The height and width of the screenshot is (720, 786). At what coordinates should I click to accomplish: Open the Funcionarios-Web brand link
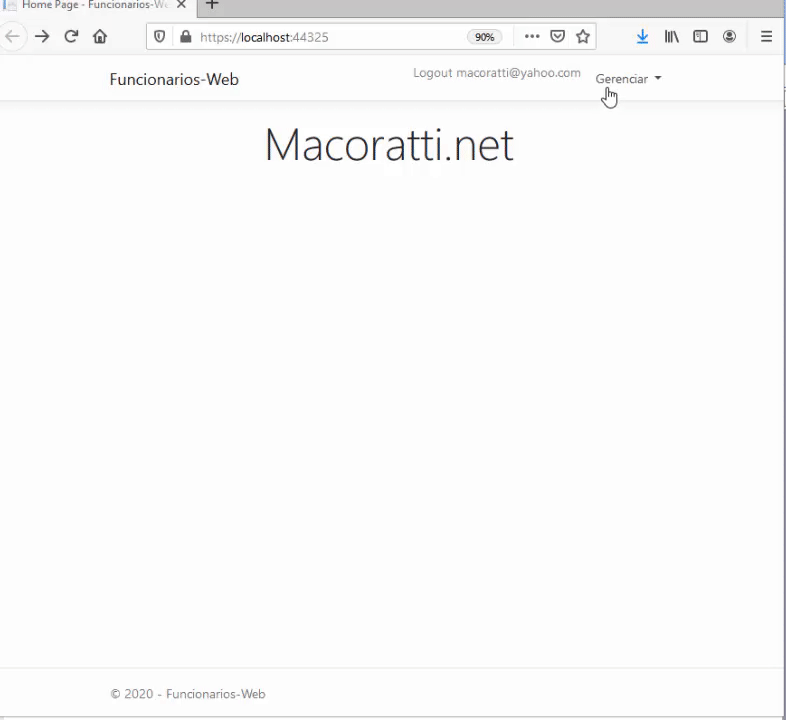click(x=174, y=79)
